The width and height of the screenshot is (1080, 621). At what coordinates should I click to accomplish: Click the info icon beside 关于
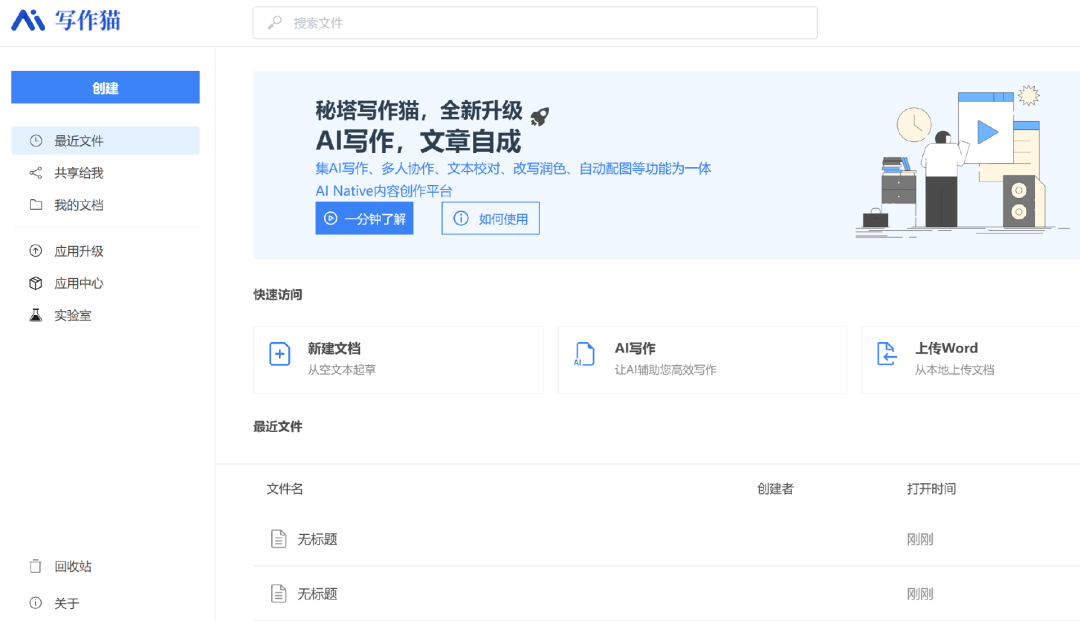point(36,603)
